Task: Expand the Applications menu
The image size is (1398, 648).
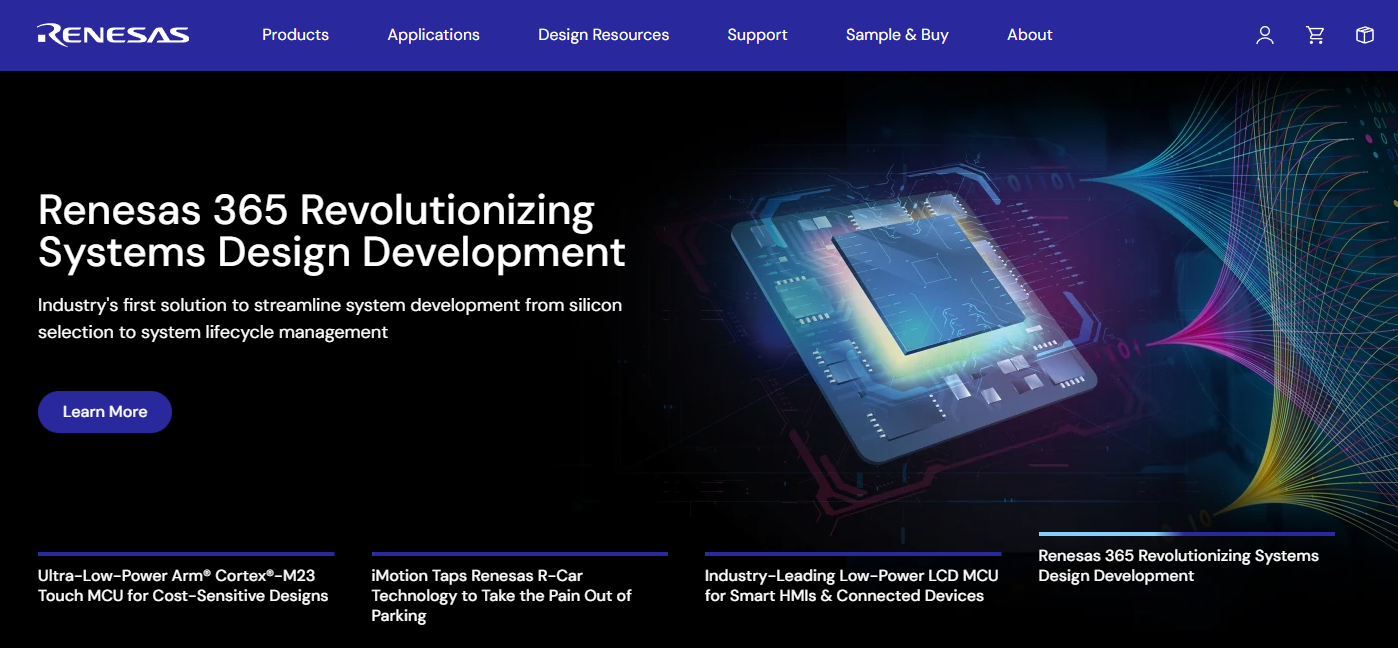Action: 433,35
